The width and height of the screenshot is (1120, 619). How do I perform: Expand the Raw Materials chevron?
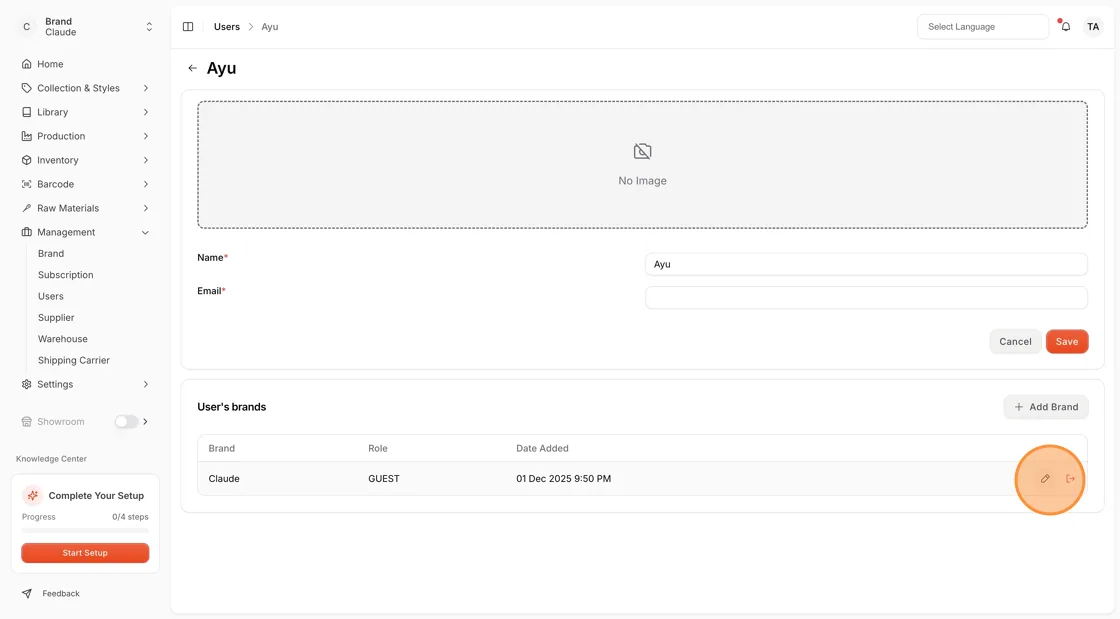point(146,208)
